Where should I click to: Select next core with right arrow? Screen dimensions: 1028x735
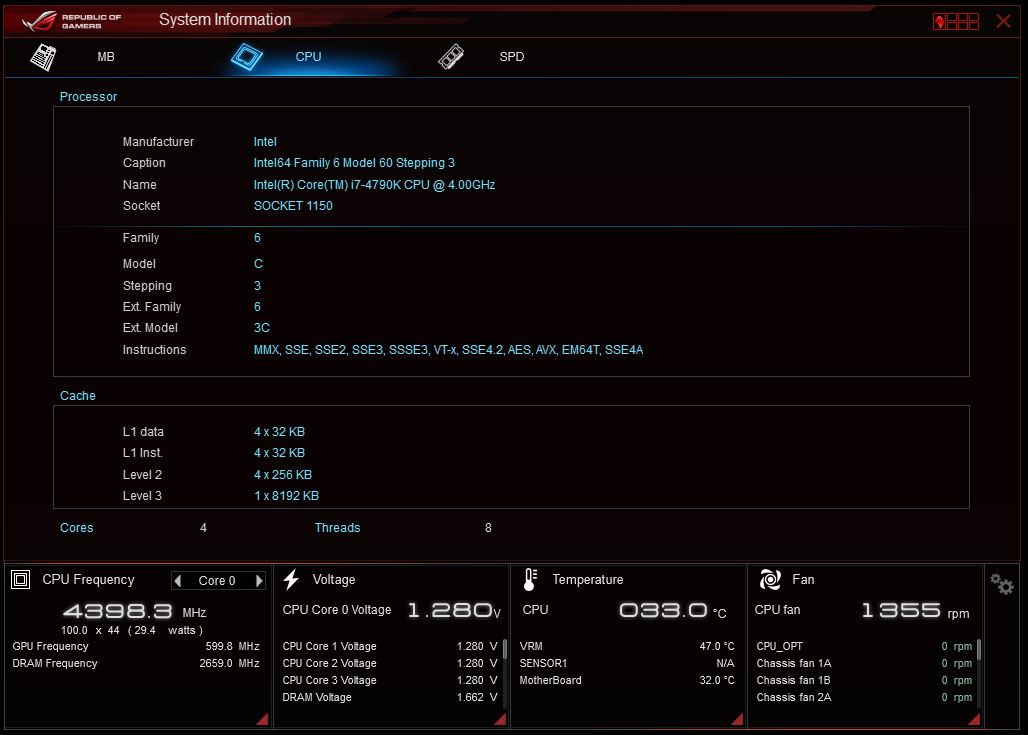(259, 580)
